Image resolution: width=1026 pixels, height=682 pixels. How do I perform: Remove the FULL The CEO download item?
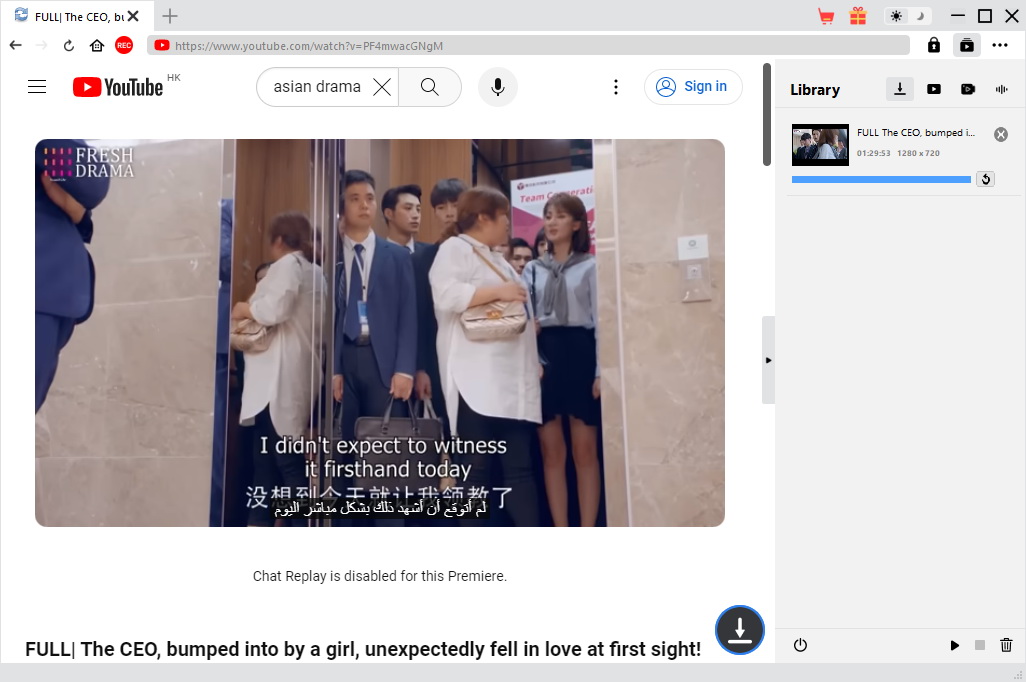(x=1000, y=134)
